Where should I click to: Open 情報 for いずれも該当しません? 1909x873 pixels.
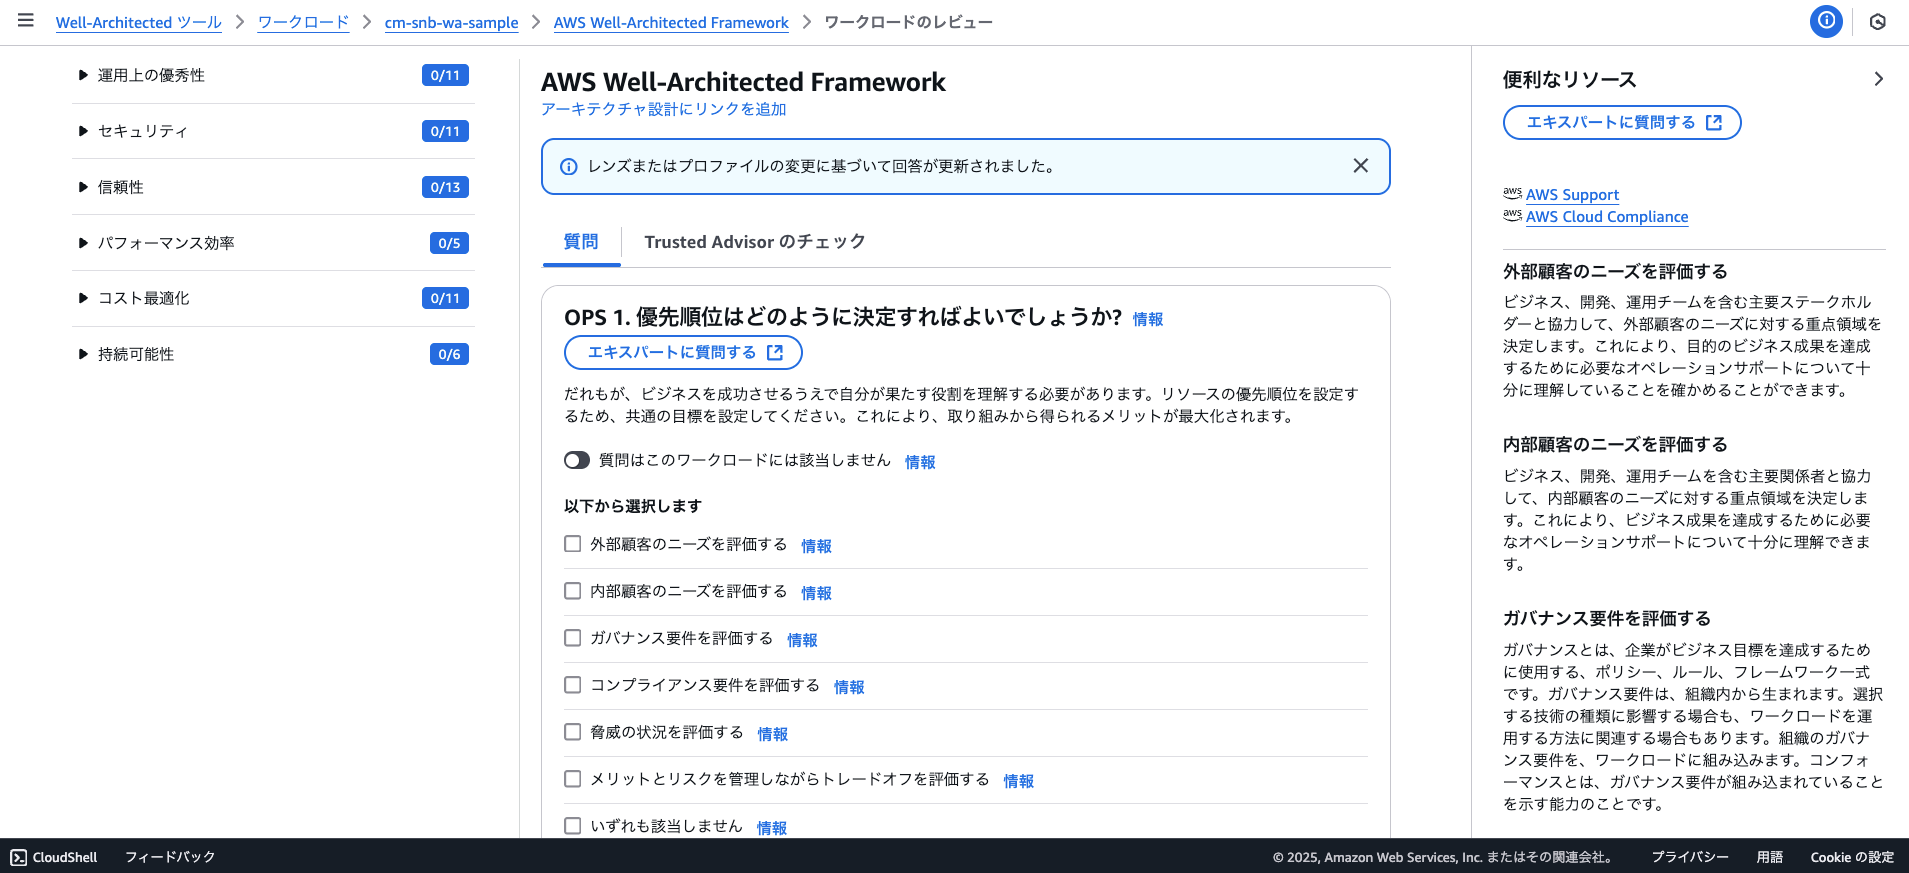tap(771, 828)
